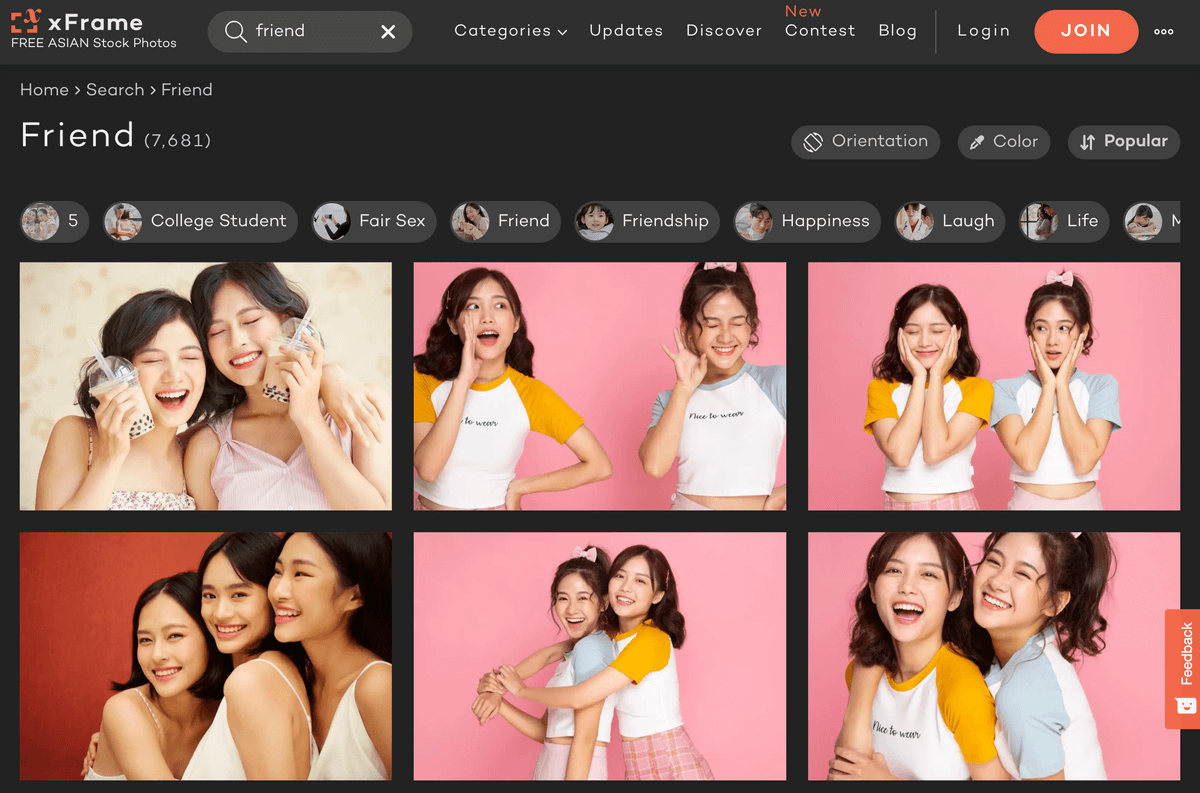The height and width of the screenshot is (793, 1200).
Task: Expand the Popular sort dropdown
Action: click(1123, 142)
